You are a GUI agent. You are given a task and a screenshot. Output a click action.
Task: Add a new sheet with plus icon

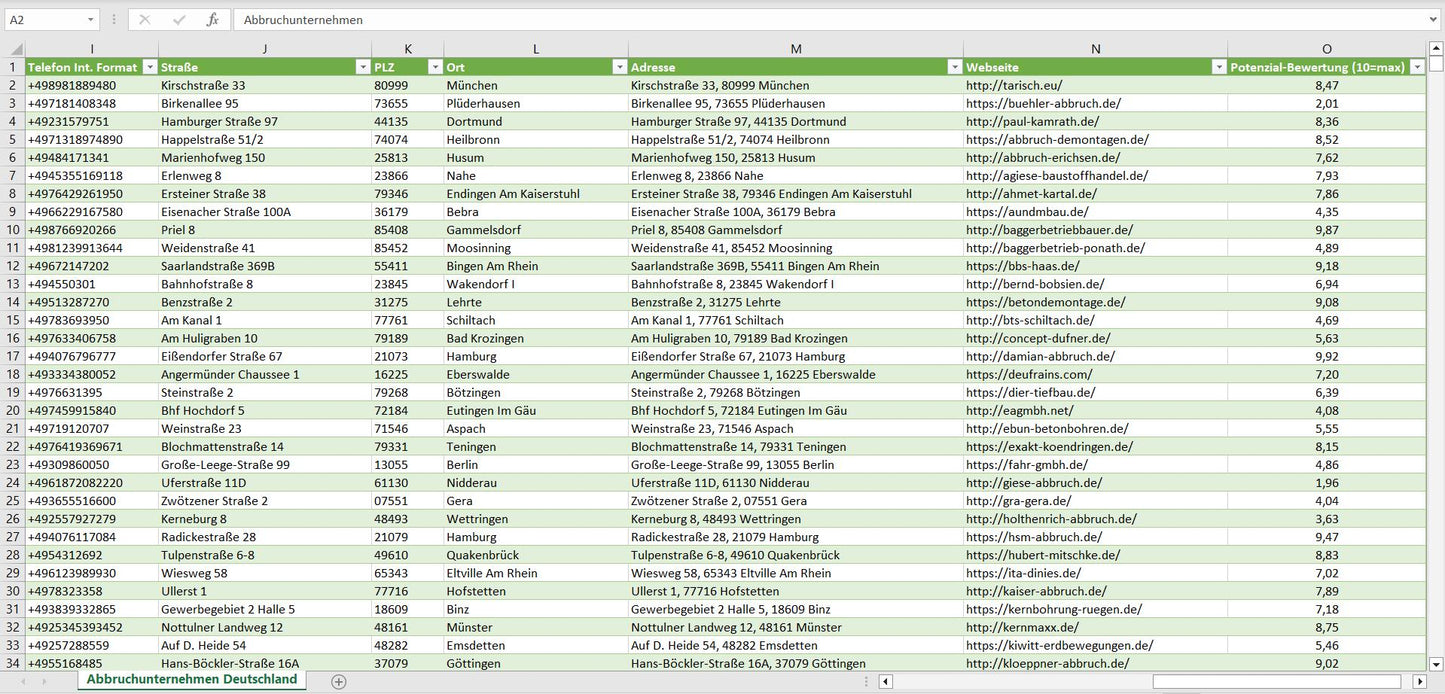[x=339, y=681]
